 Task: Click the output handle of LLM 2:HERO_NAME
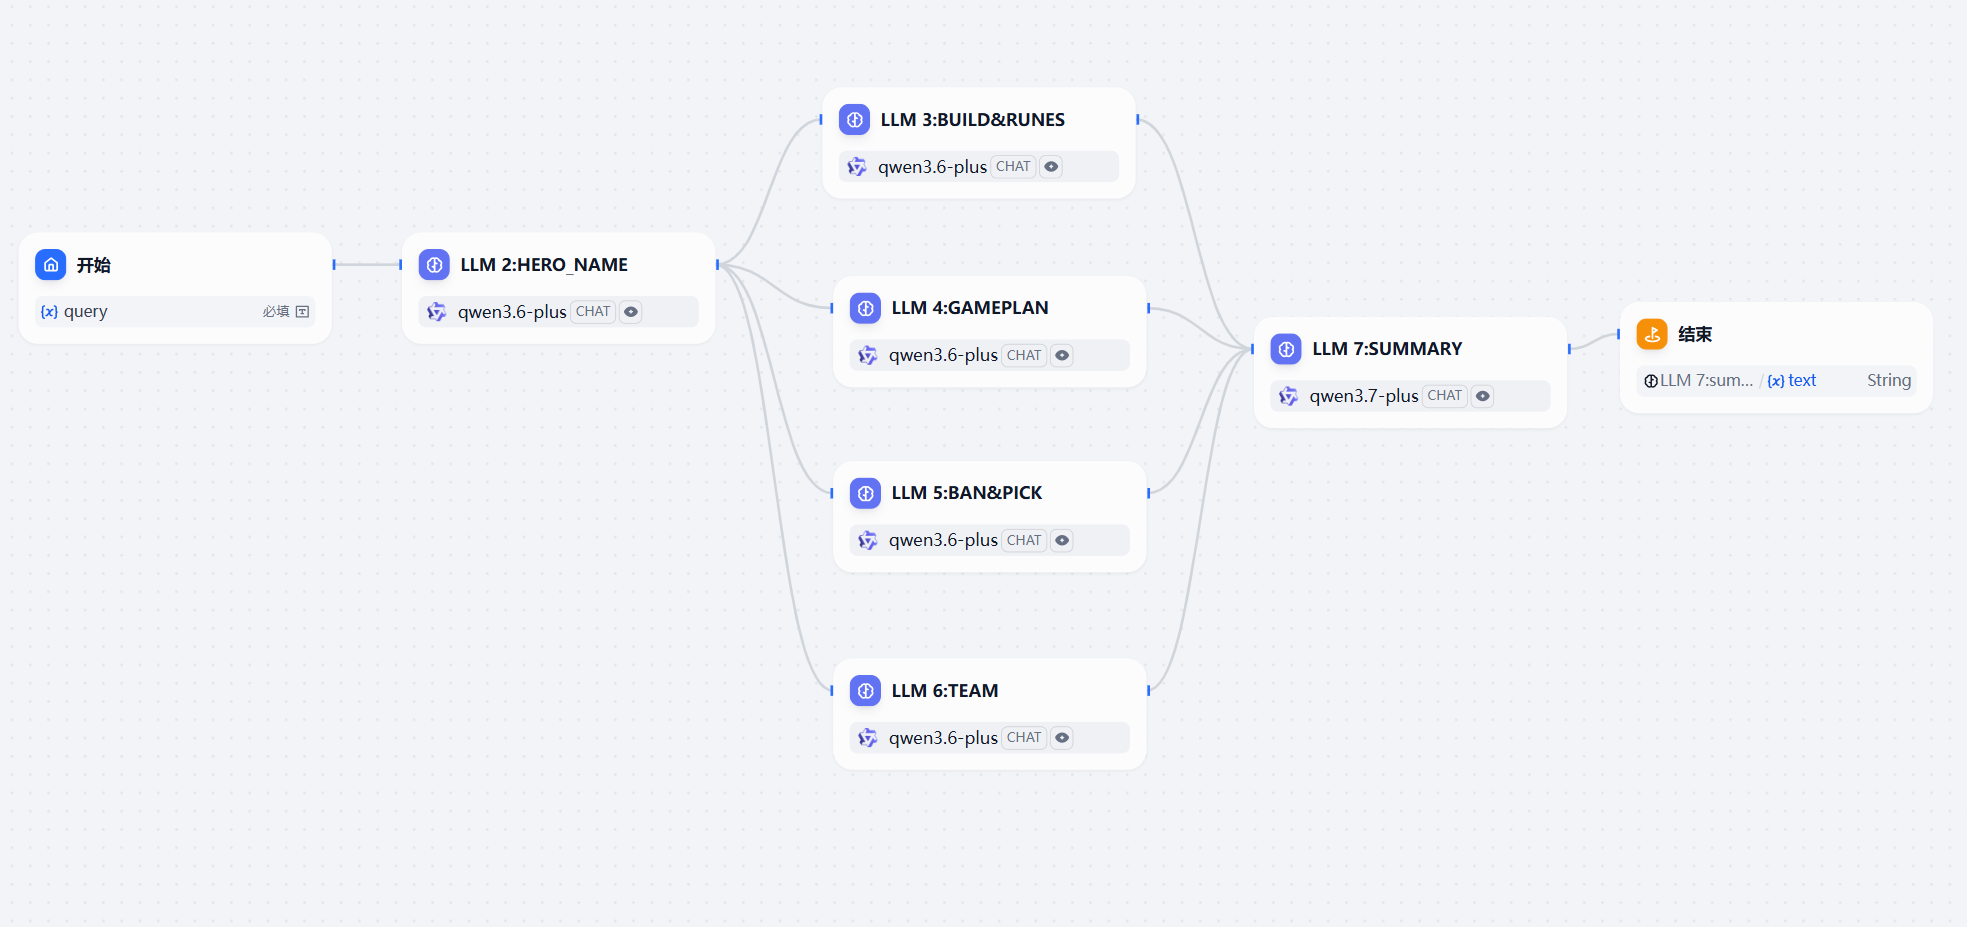click(x=718, y=265)
